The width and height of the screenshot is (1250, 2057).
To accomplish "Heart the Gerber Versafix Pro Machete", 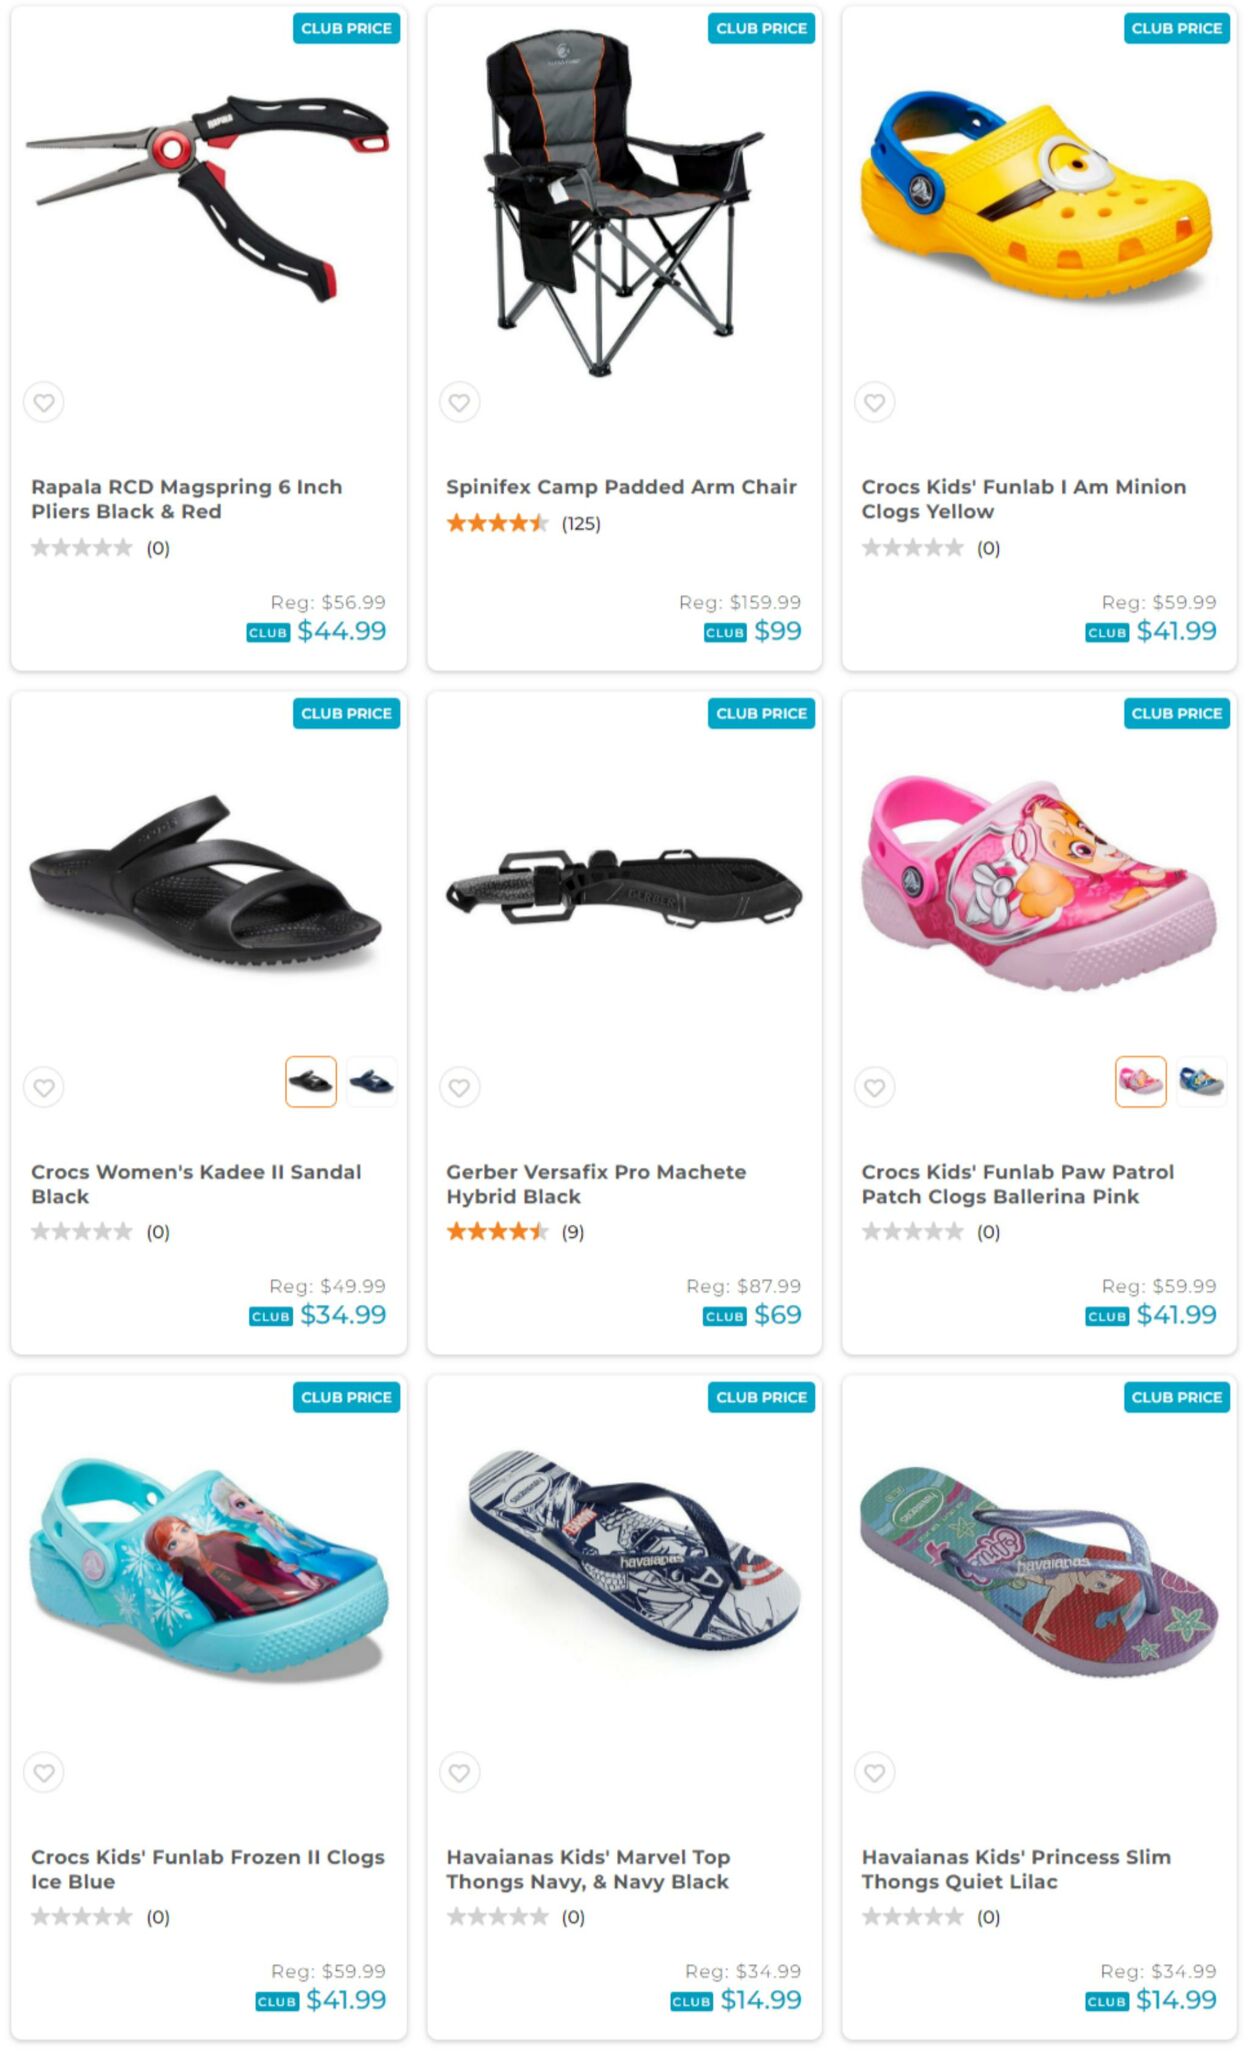I will coord(459,1087).
